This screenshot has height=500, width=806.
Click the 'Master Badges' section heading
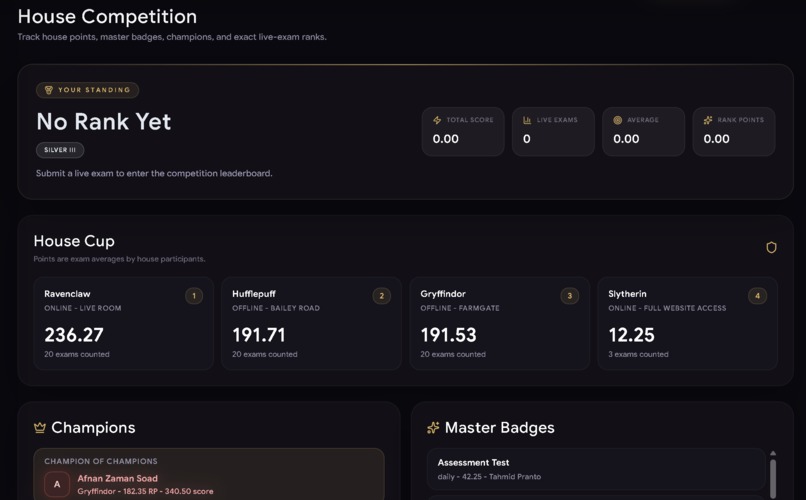500,428
